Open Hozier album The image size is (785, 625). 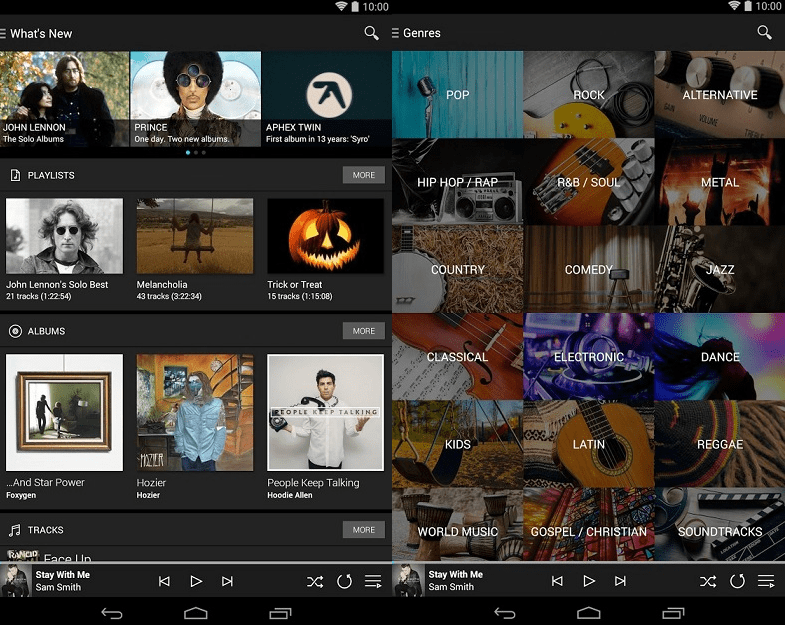[195, 427]
